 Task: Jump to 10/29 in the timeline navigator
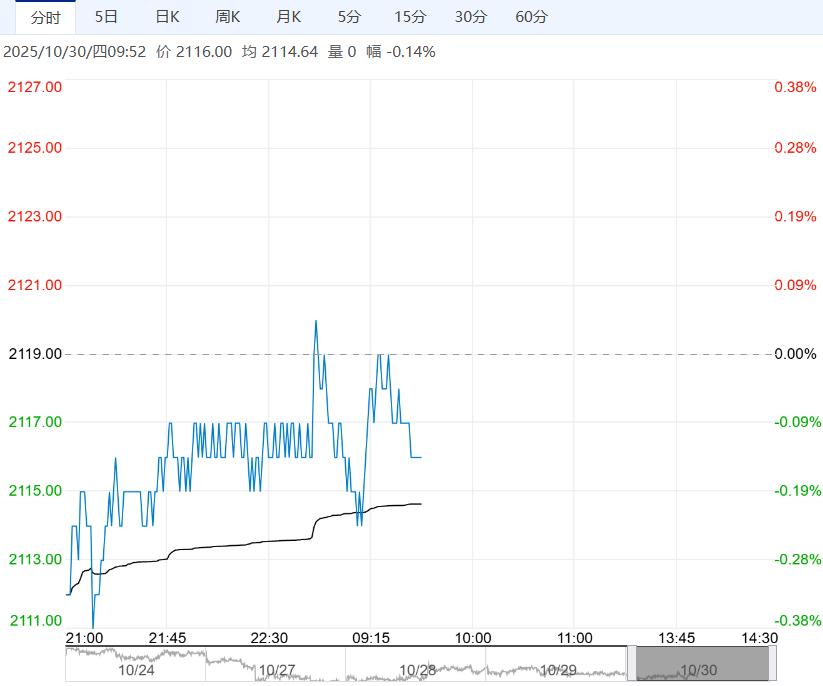559,670
